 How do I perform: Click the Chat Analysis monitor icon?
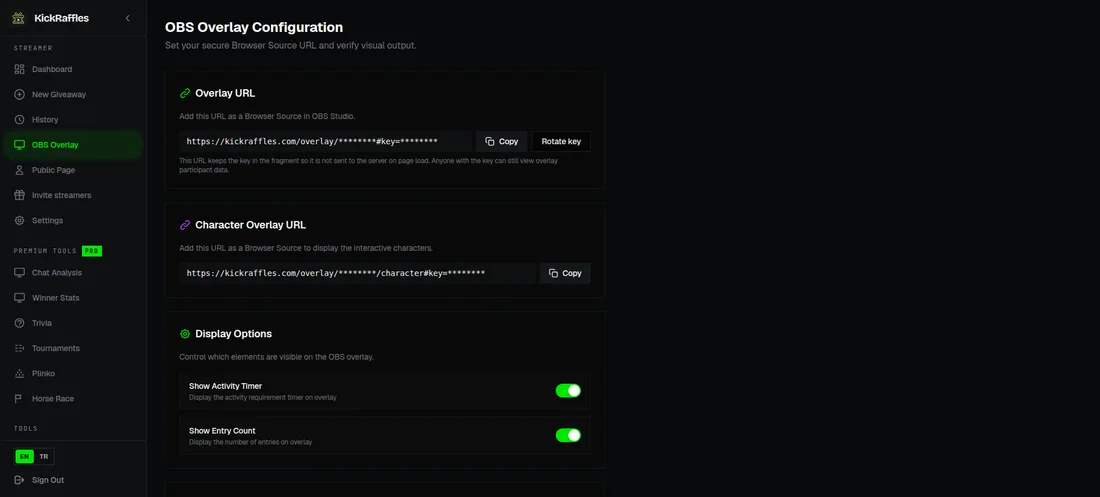20,273
